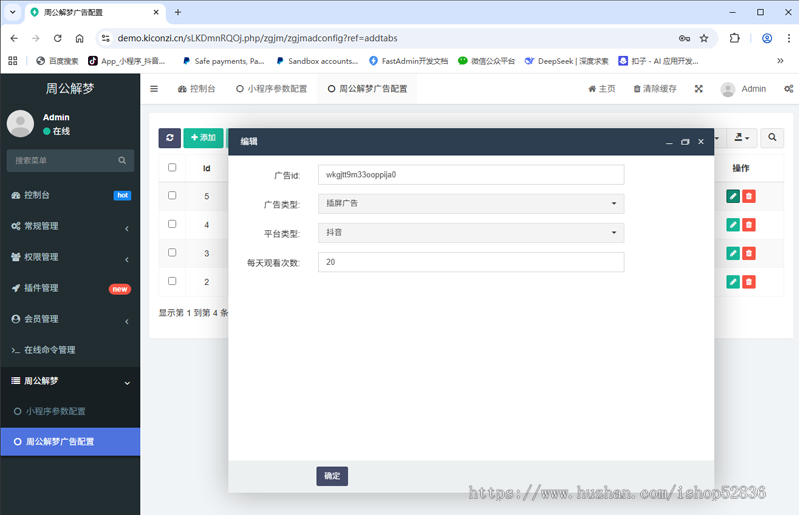Check the checkbox for row Id 5
Screen dimensions: 799x515
(x=172, y=195)
